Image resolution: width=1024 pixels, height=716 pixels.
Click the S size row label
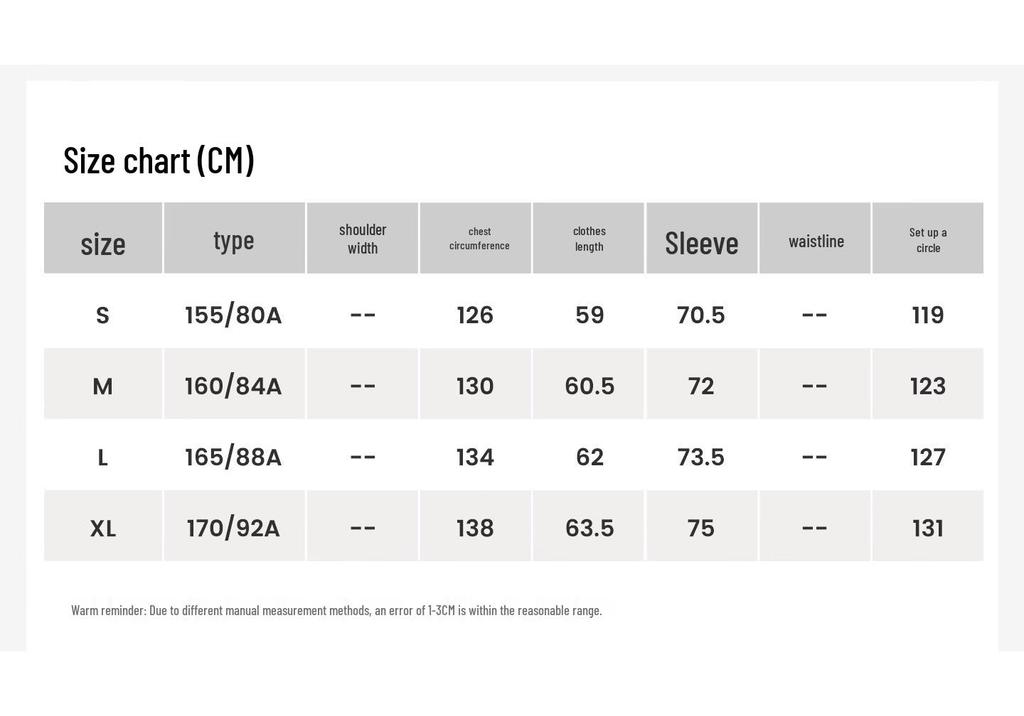coord(103,316)
